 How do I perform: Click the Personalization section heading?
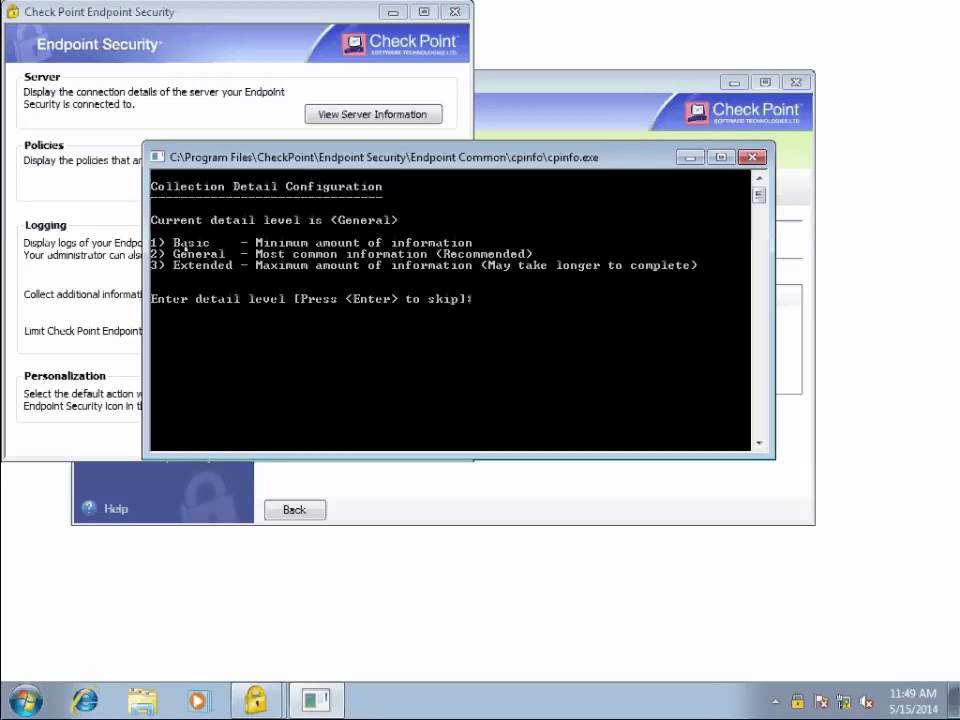click(64, 376)
